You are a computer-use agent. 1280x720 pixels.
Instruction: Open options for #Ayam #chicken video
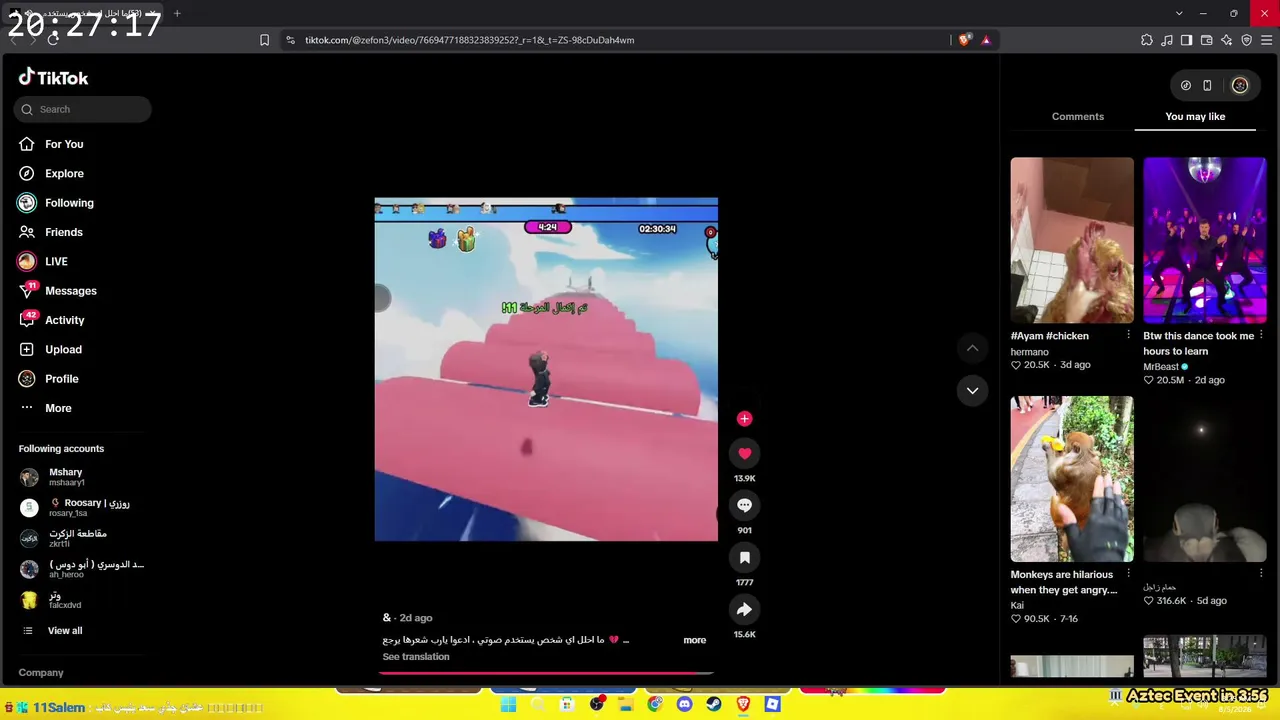point(1129,336)
